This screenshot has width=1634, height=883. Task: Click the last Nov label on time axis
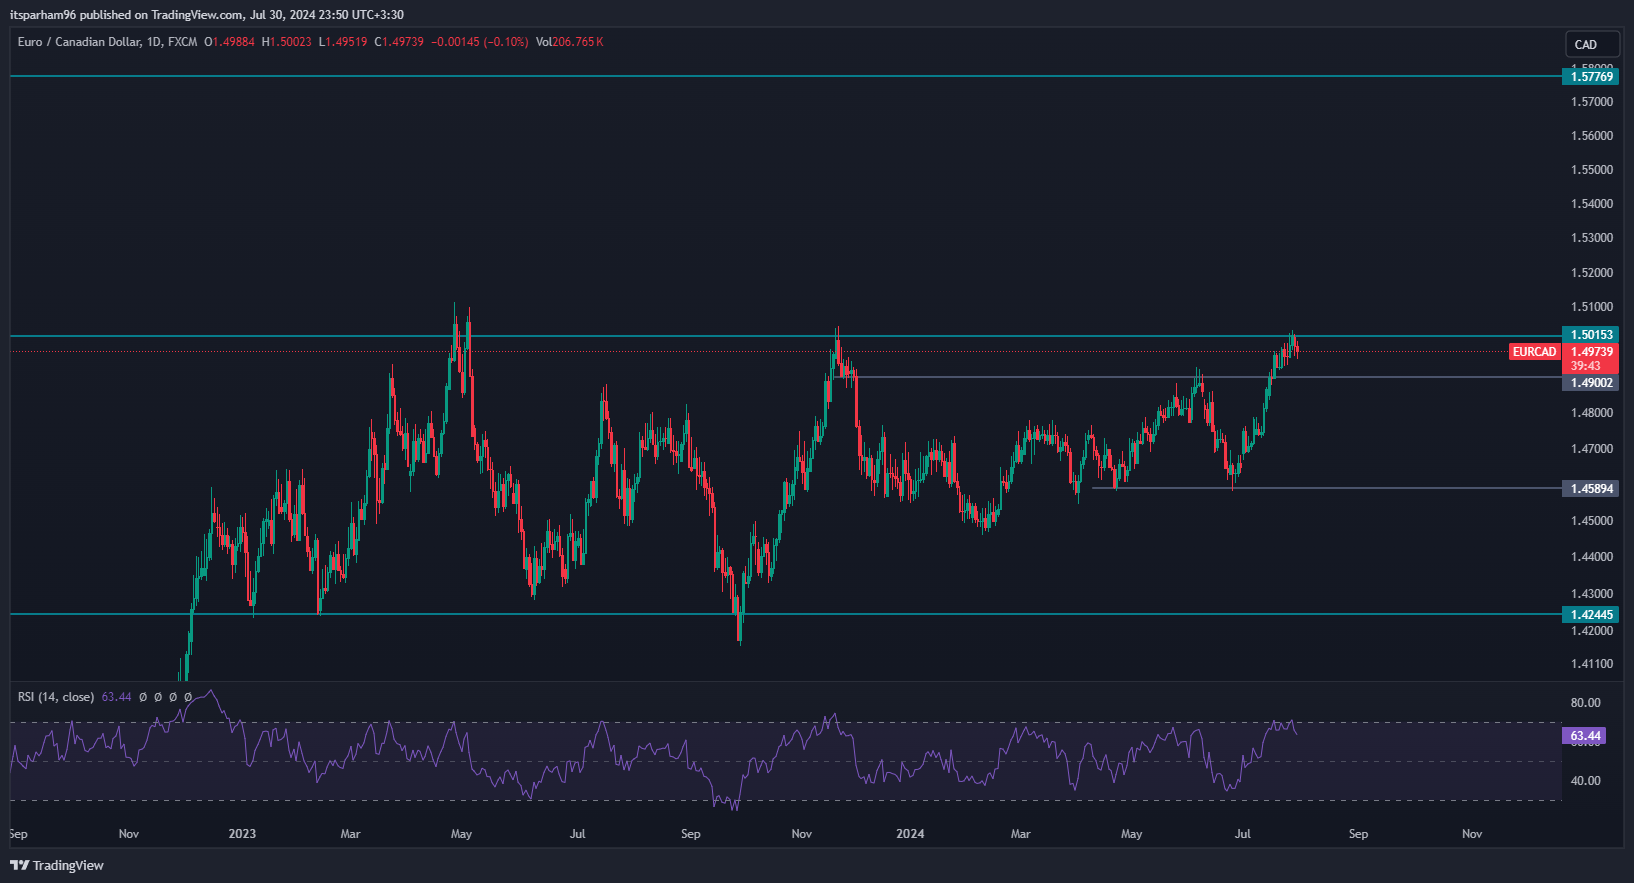[x=1472, y=834]
